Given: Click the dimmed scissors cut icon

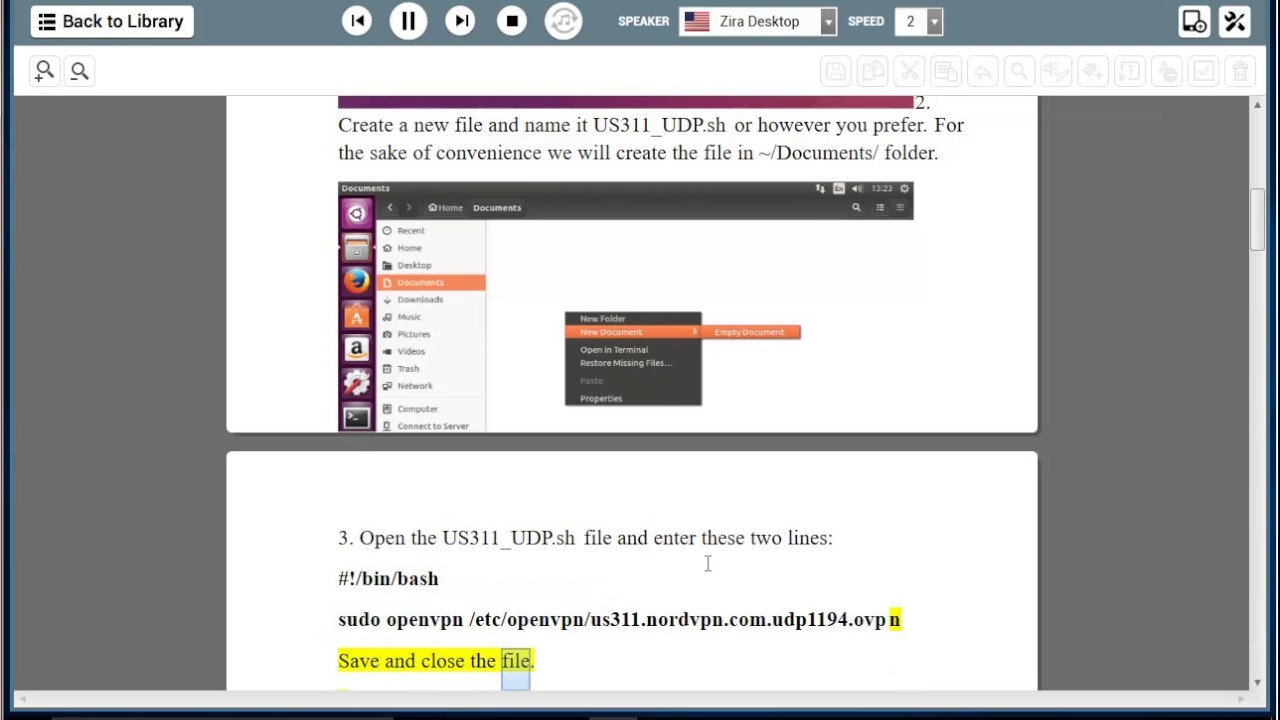Looking at the screenshot, I should [x=909, y=71].
